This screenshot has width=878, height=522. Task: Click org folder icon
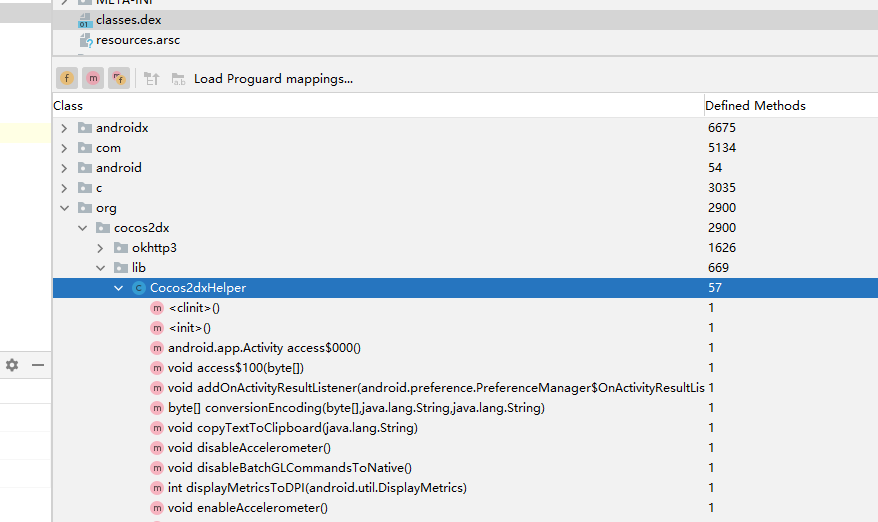tap(85, 208)
